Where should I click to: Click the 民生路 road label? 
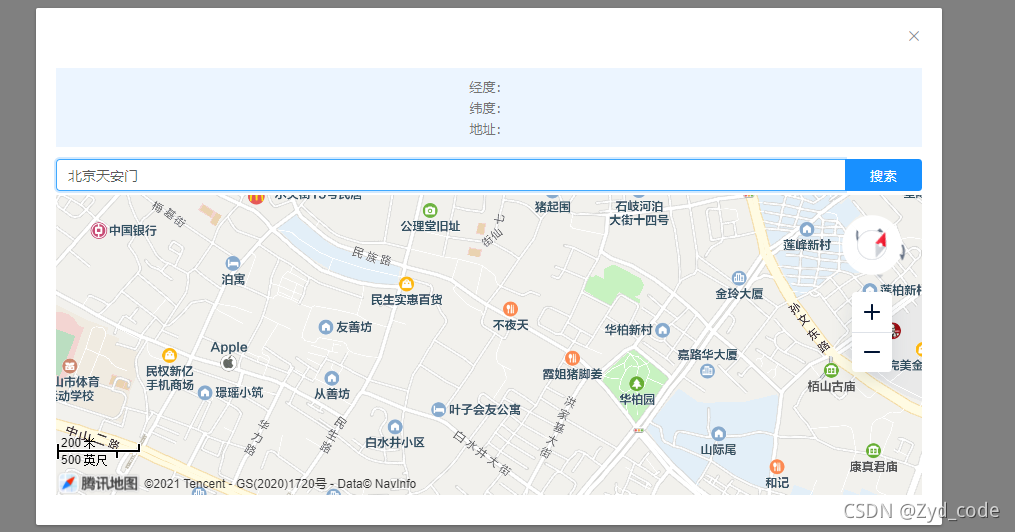click(x=333, y=434)
